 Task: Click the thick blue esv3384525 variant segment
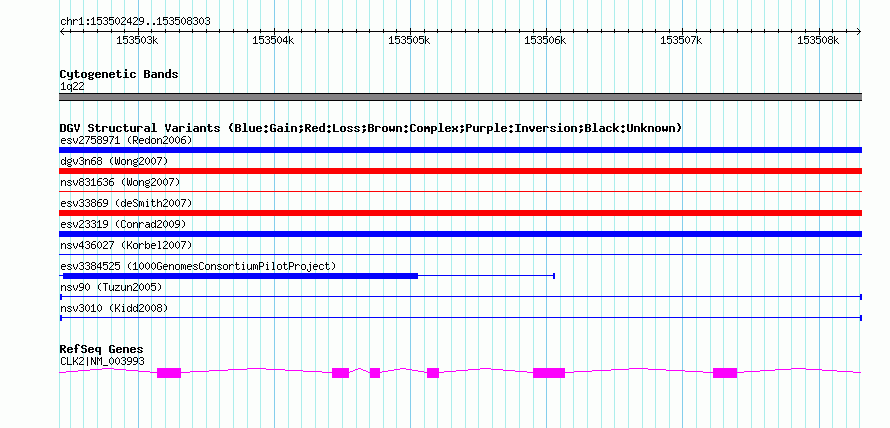click(x=239, y=276)
